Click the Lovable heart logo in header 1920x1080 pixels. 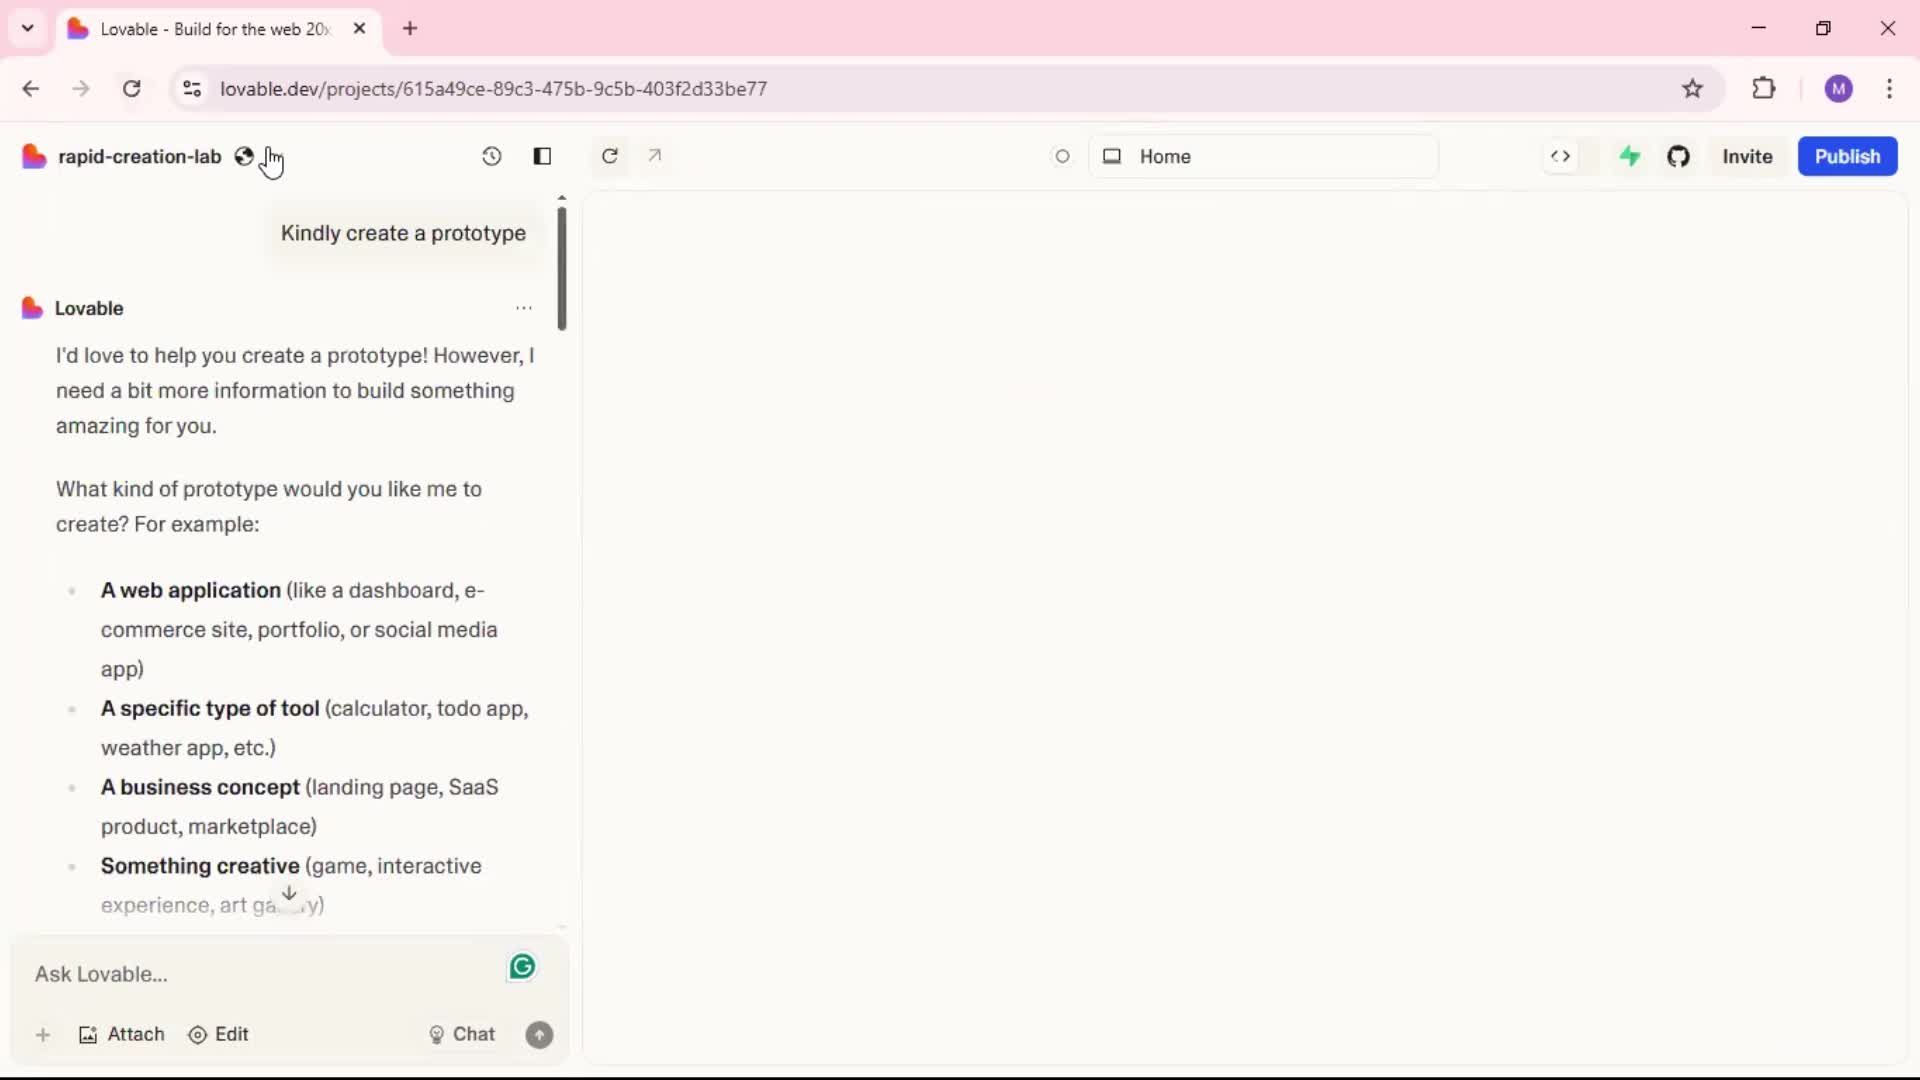(x=34, y=156)
